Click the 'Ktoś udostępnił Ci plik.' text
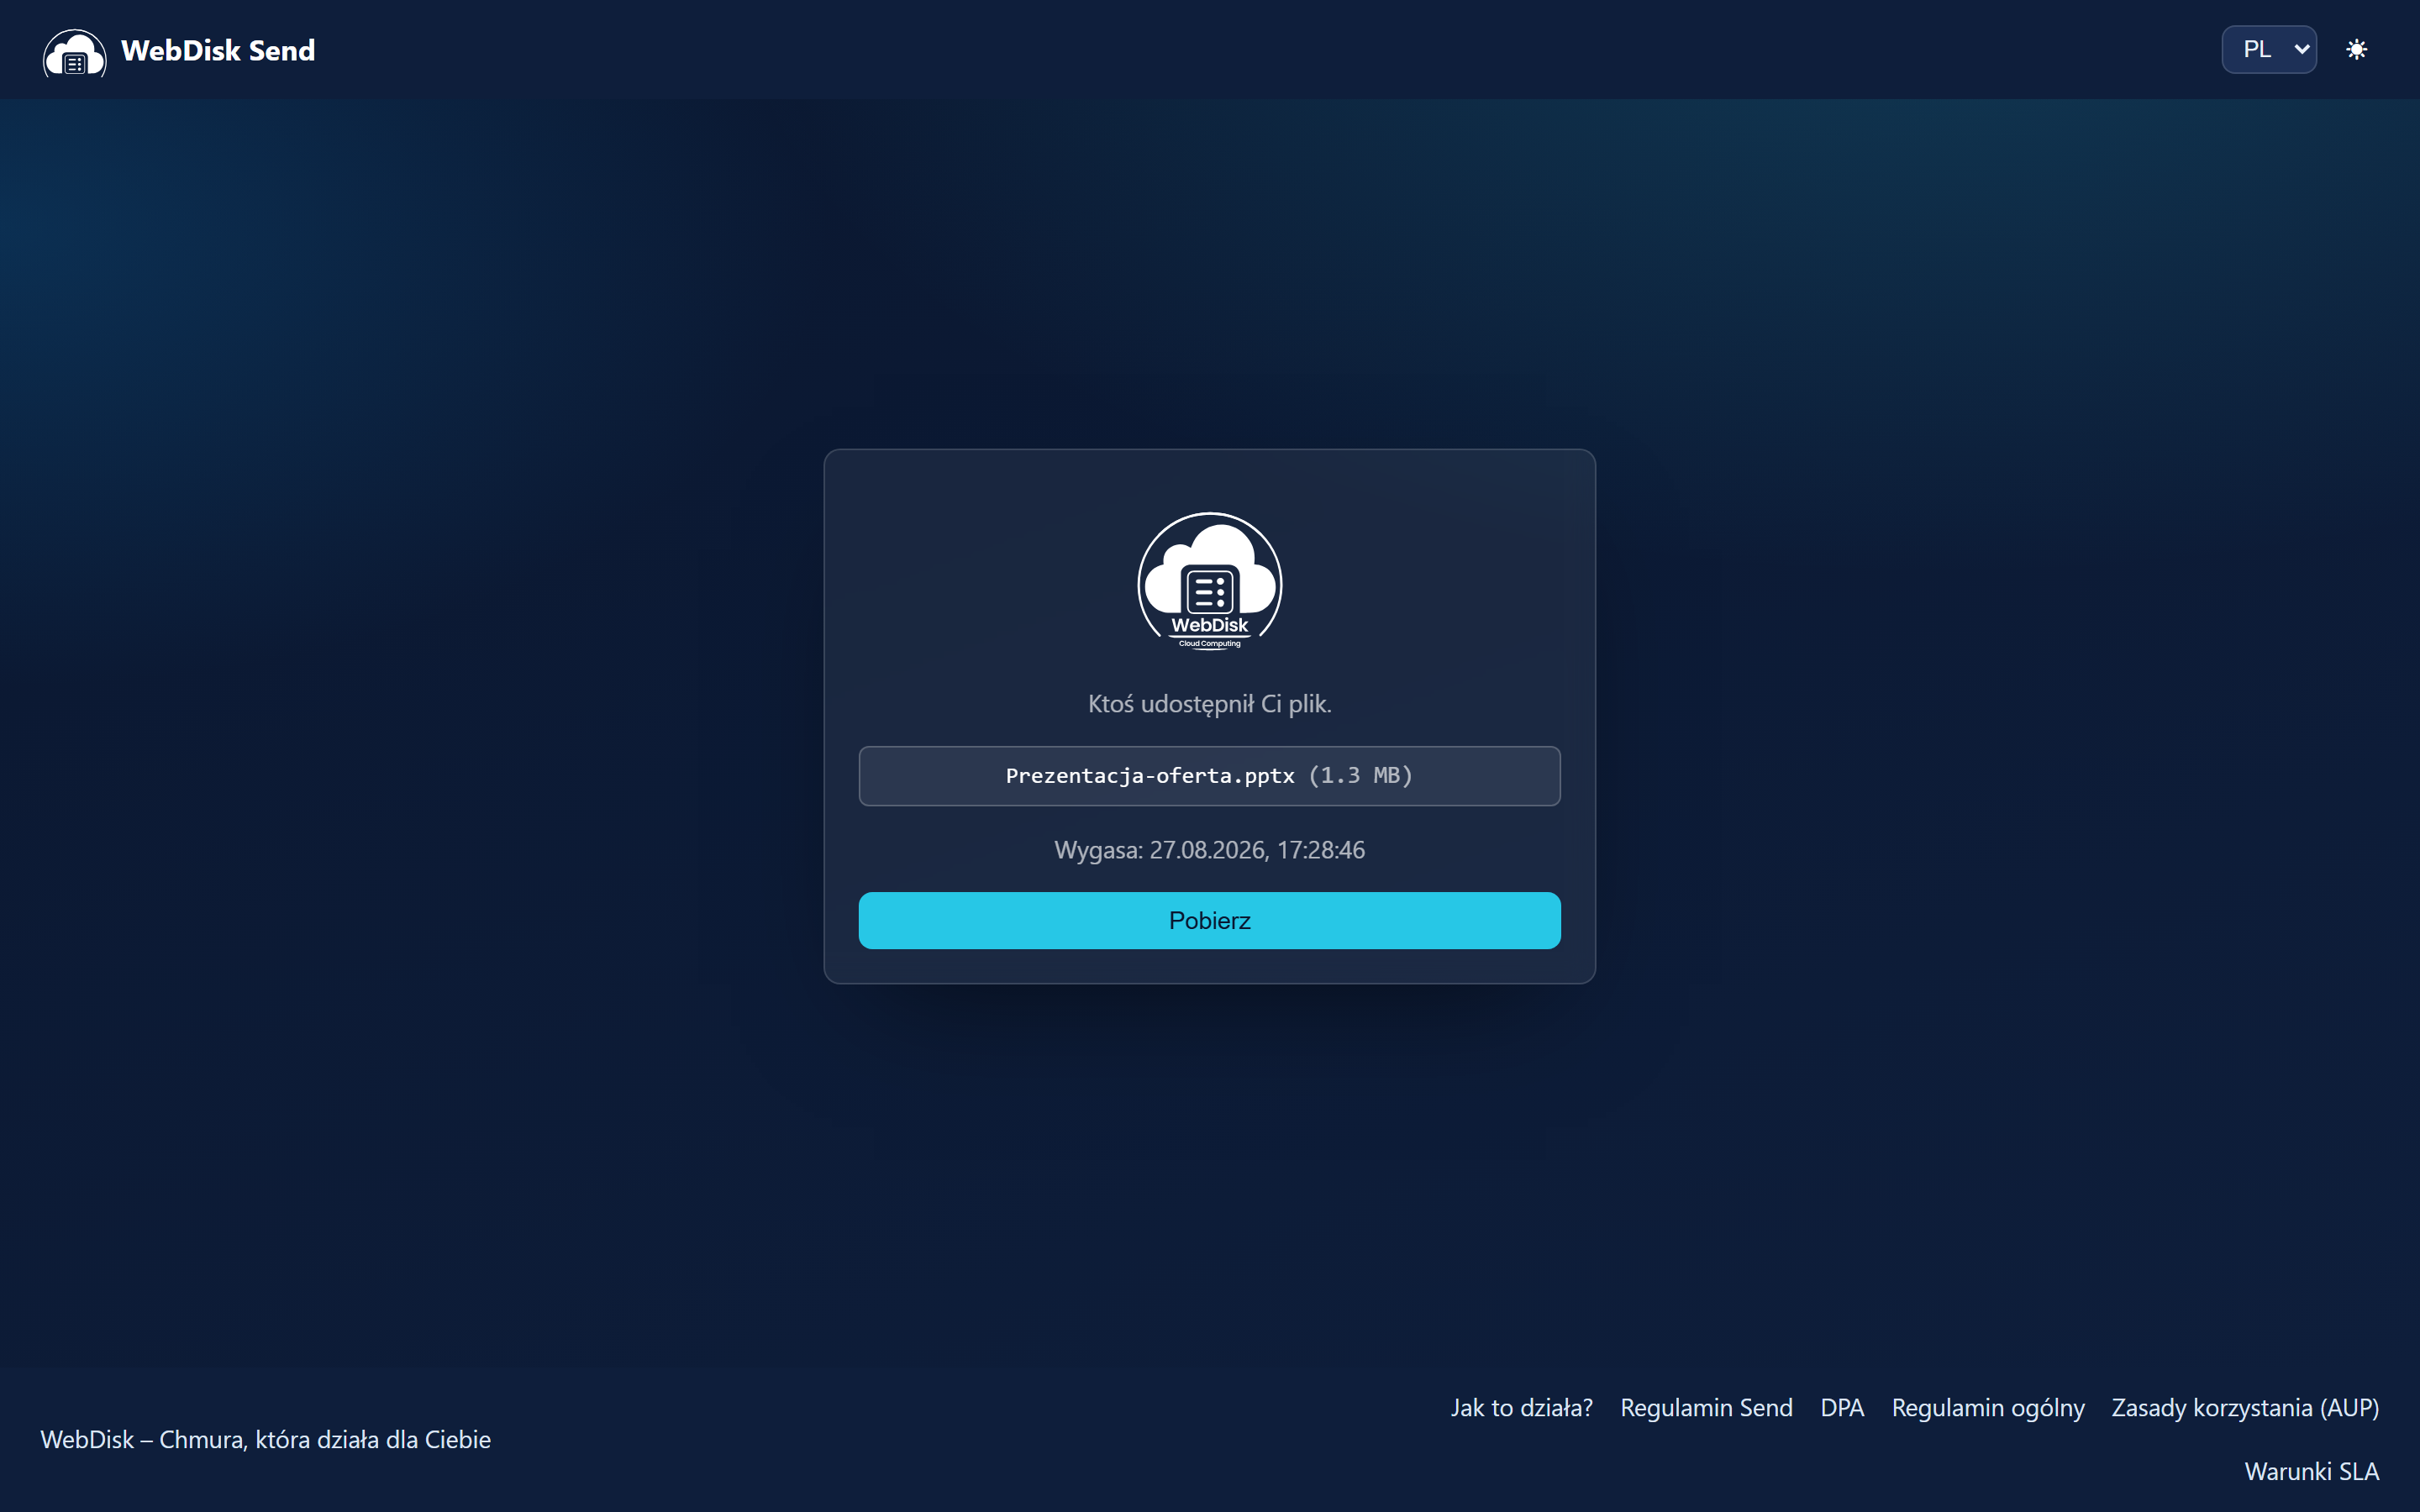This screenshot has width=2420, height=1512. [1209, 704]
